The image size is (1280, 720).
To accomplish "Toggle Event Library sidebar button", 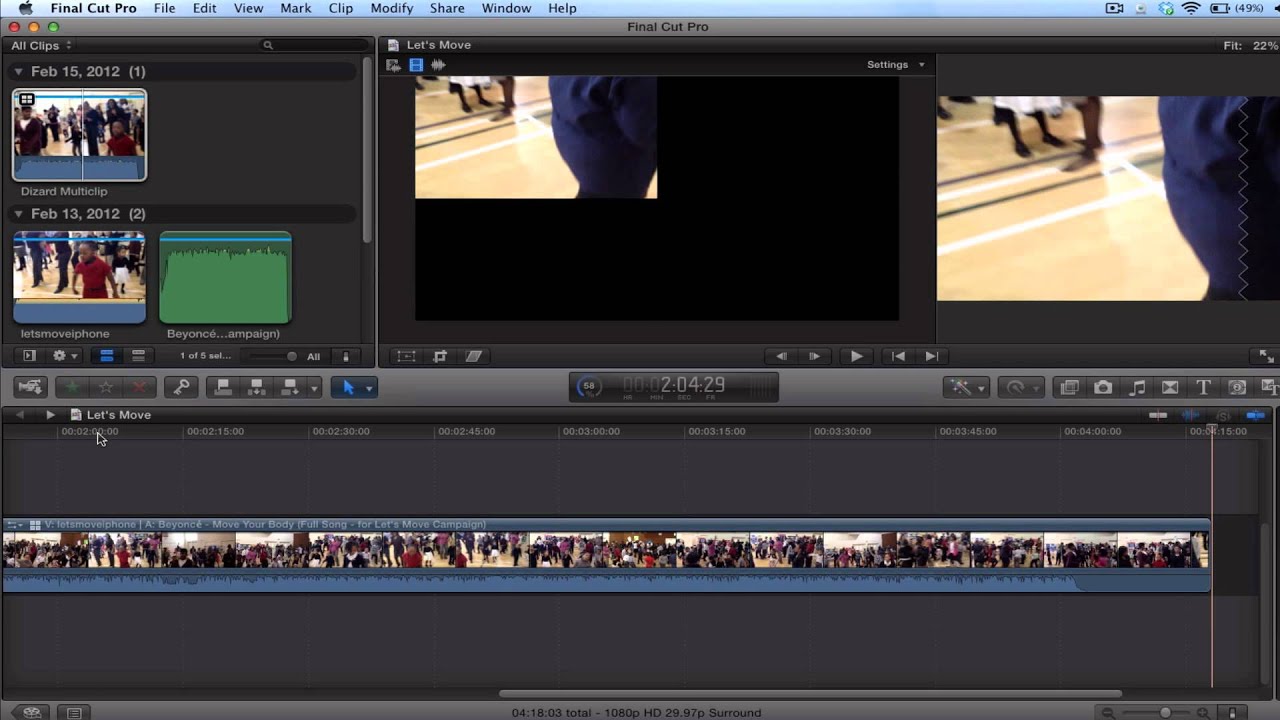I will pos(29,356).
